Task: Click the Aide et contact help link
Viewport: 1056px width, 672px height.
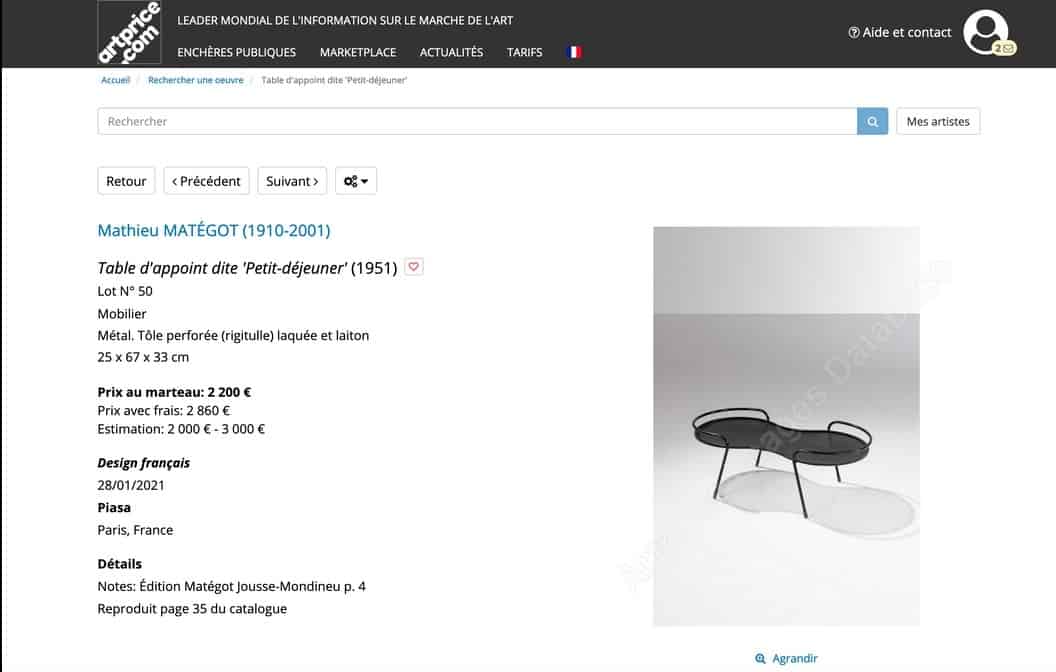Action: (x=900, y=32)
